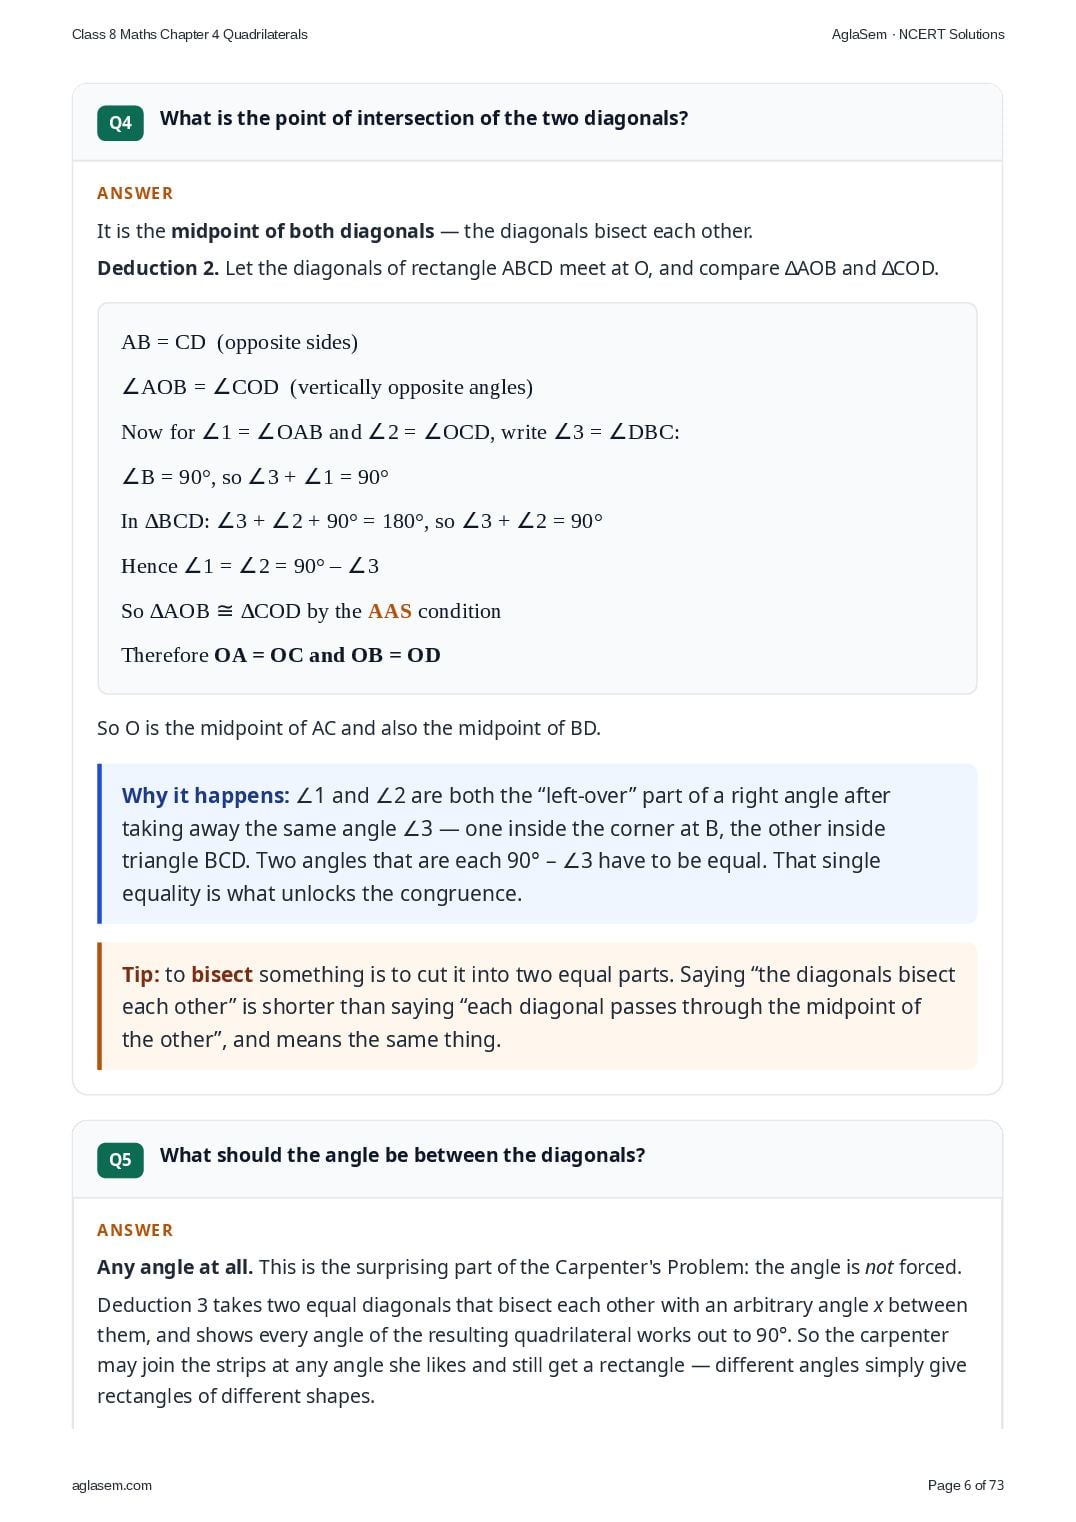Click the orange ANSWER label under Q4
Viewport: 1076px width, 1522px height.
click(x=135, y=193)
